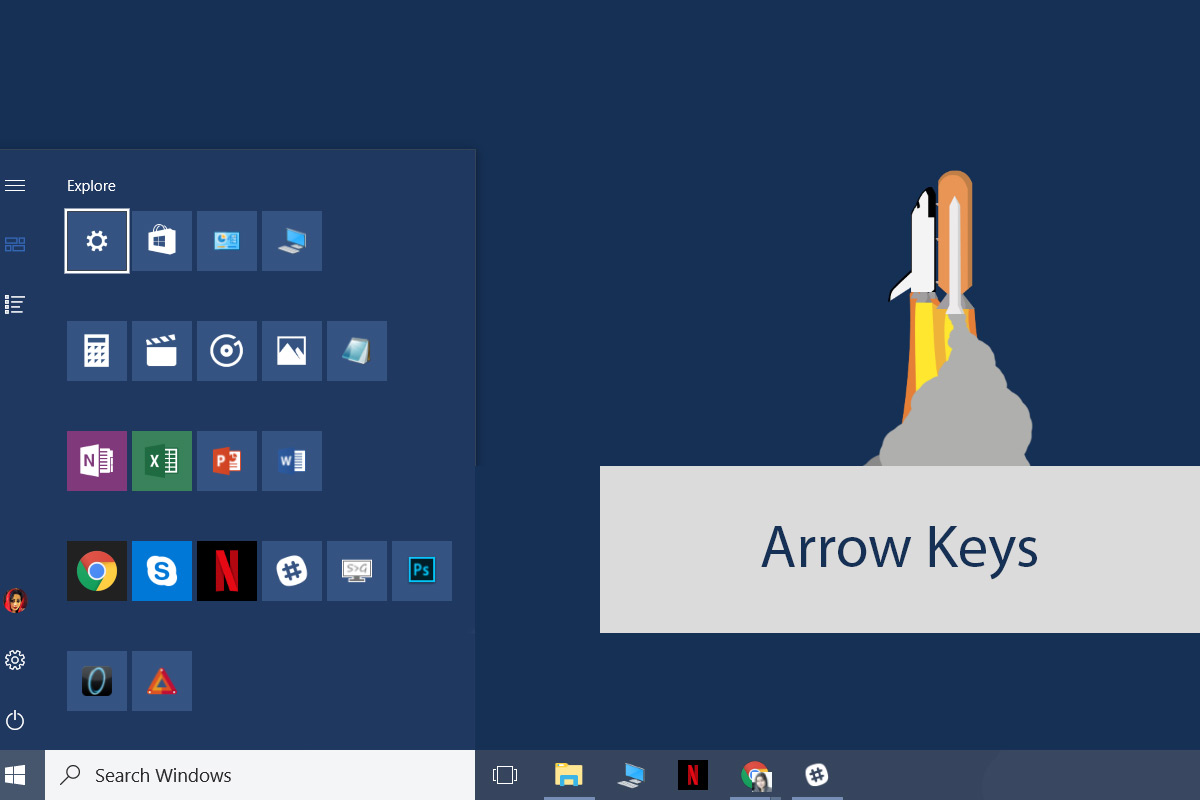Open the Settings gear tile
This screenshot has width=1200, height=800.
tap(97, 241)
